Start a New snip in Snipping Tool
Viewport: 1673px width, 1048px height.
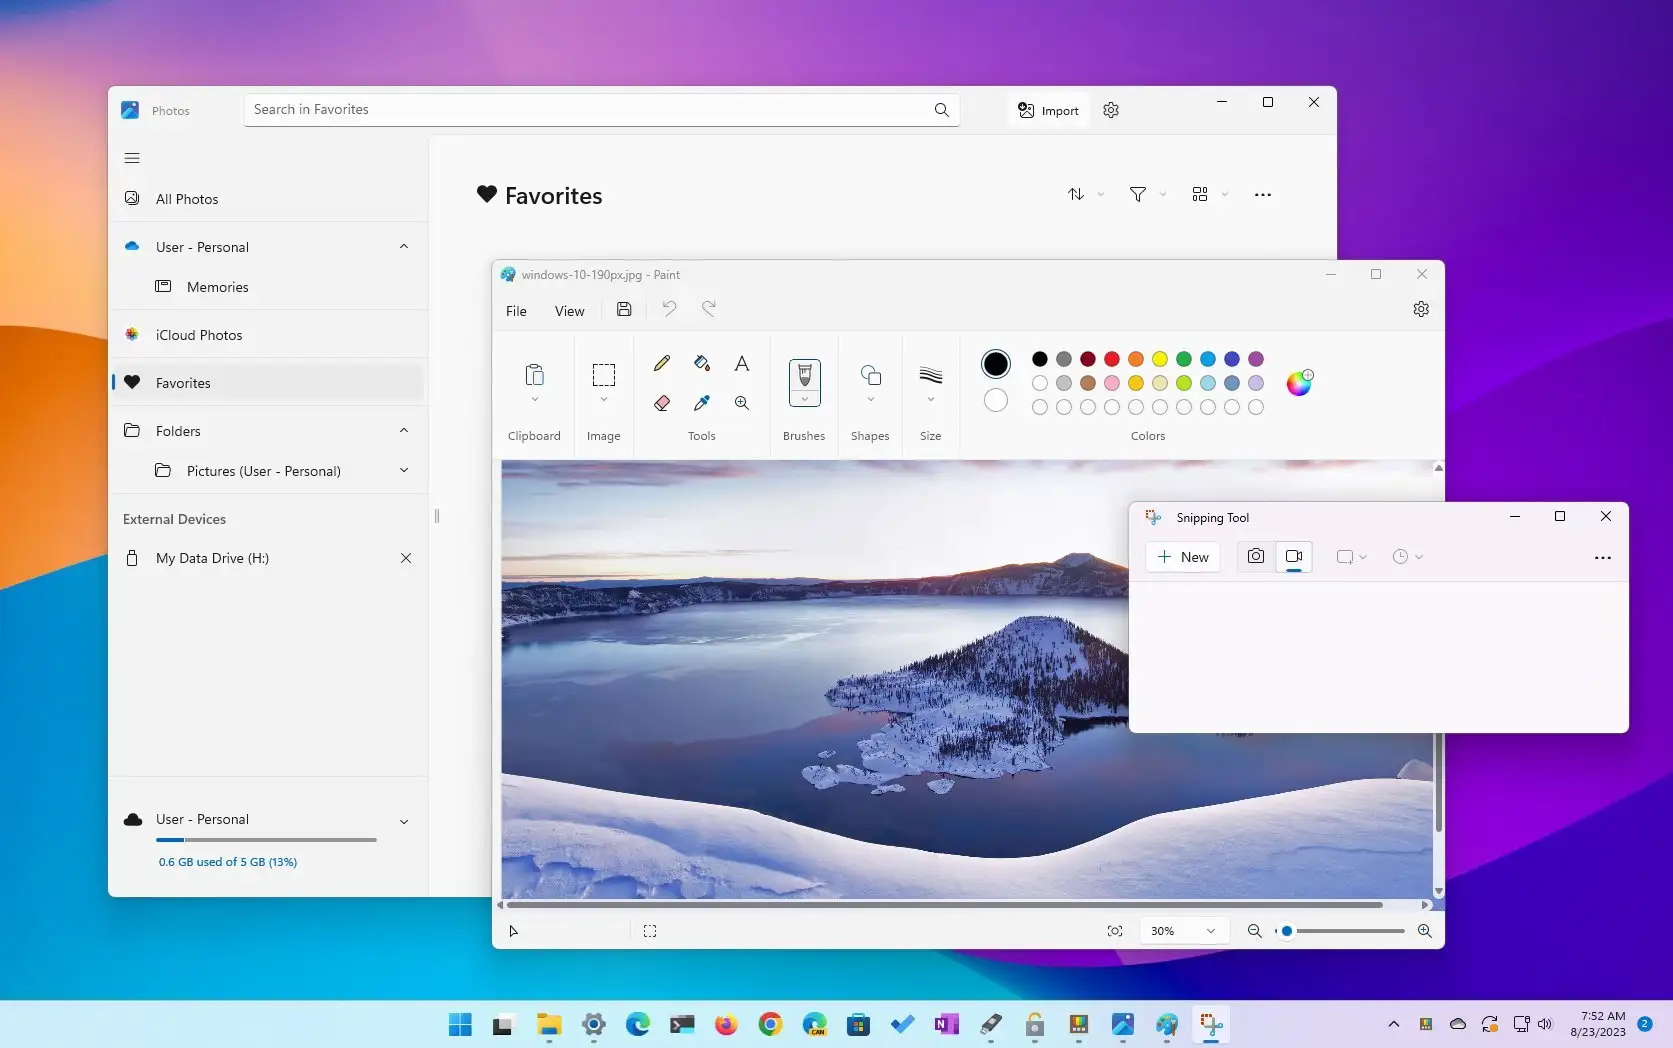(x=1182, y=556)
